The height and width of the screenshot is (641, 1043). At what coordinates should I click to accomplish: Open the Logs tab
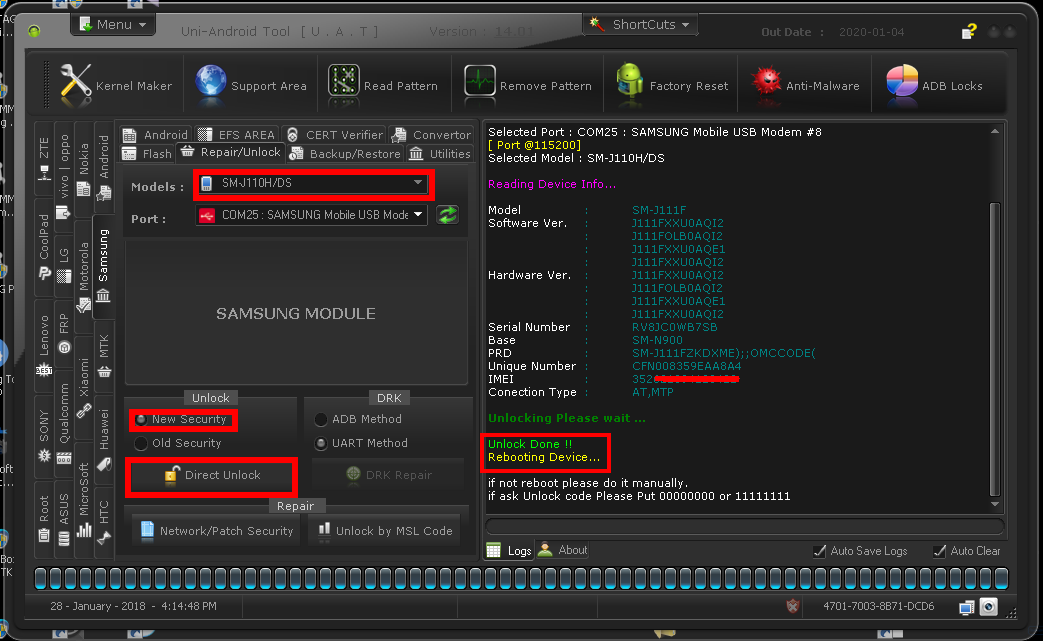(x=509, y=551)
